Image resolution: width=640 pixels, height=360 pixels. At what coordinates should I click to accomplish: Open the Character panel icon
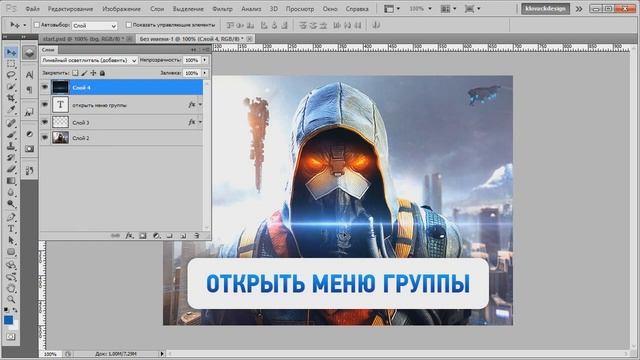[x=29, y=75]
